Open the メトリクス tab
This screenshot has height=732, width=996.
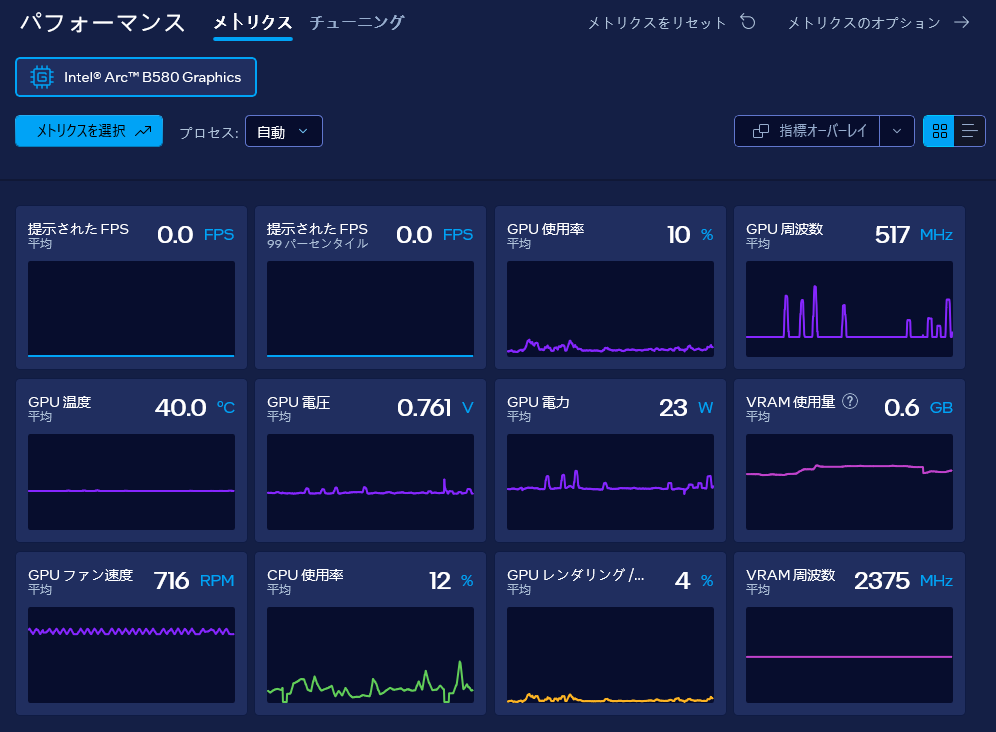tap(253, 23)
